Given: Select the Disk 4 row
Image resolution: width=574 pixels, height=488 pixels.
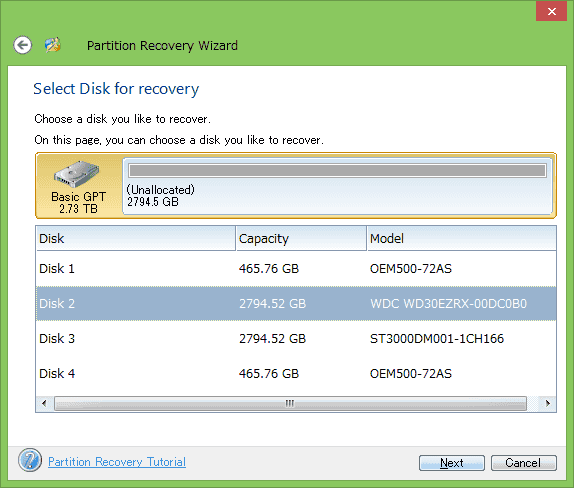Looking at the screenshot, I should pos(296,373).
